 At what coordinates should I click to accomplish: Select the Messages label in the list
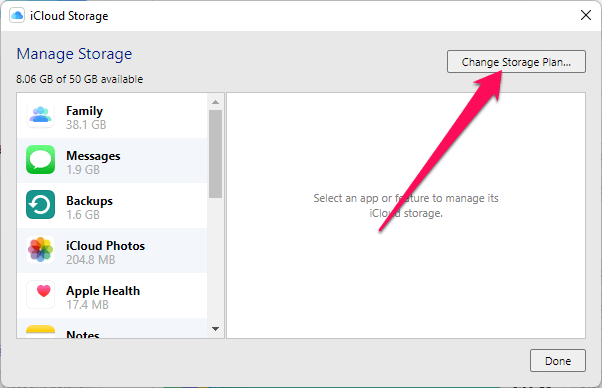coord(93,156)
